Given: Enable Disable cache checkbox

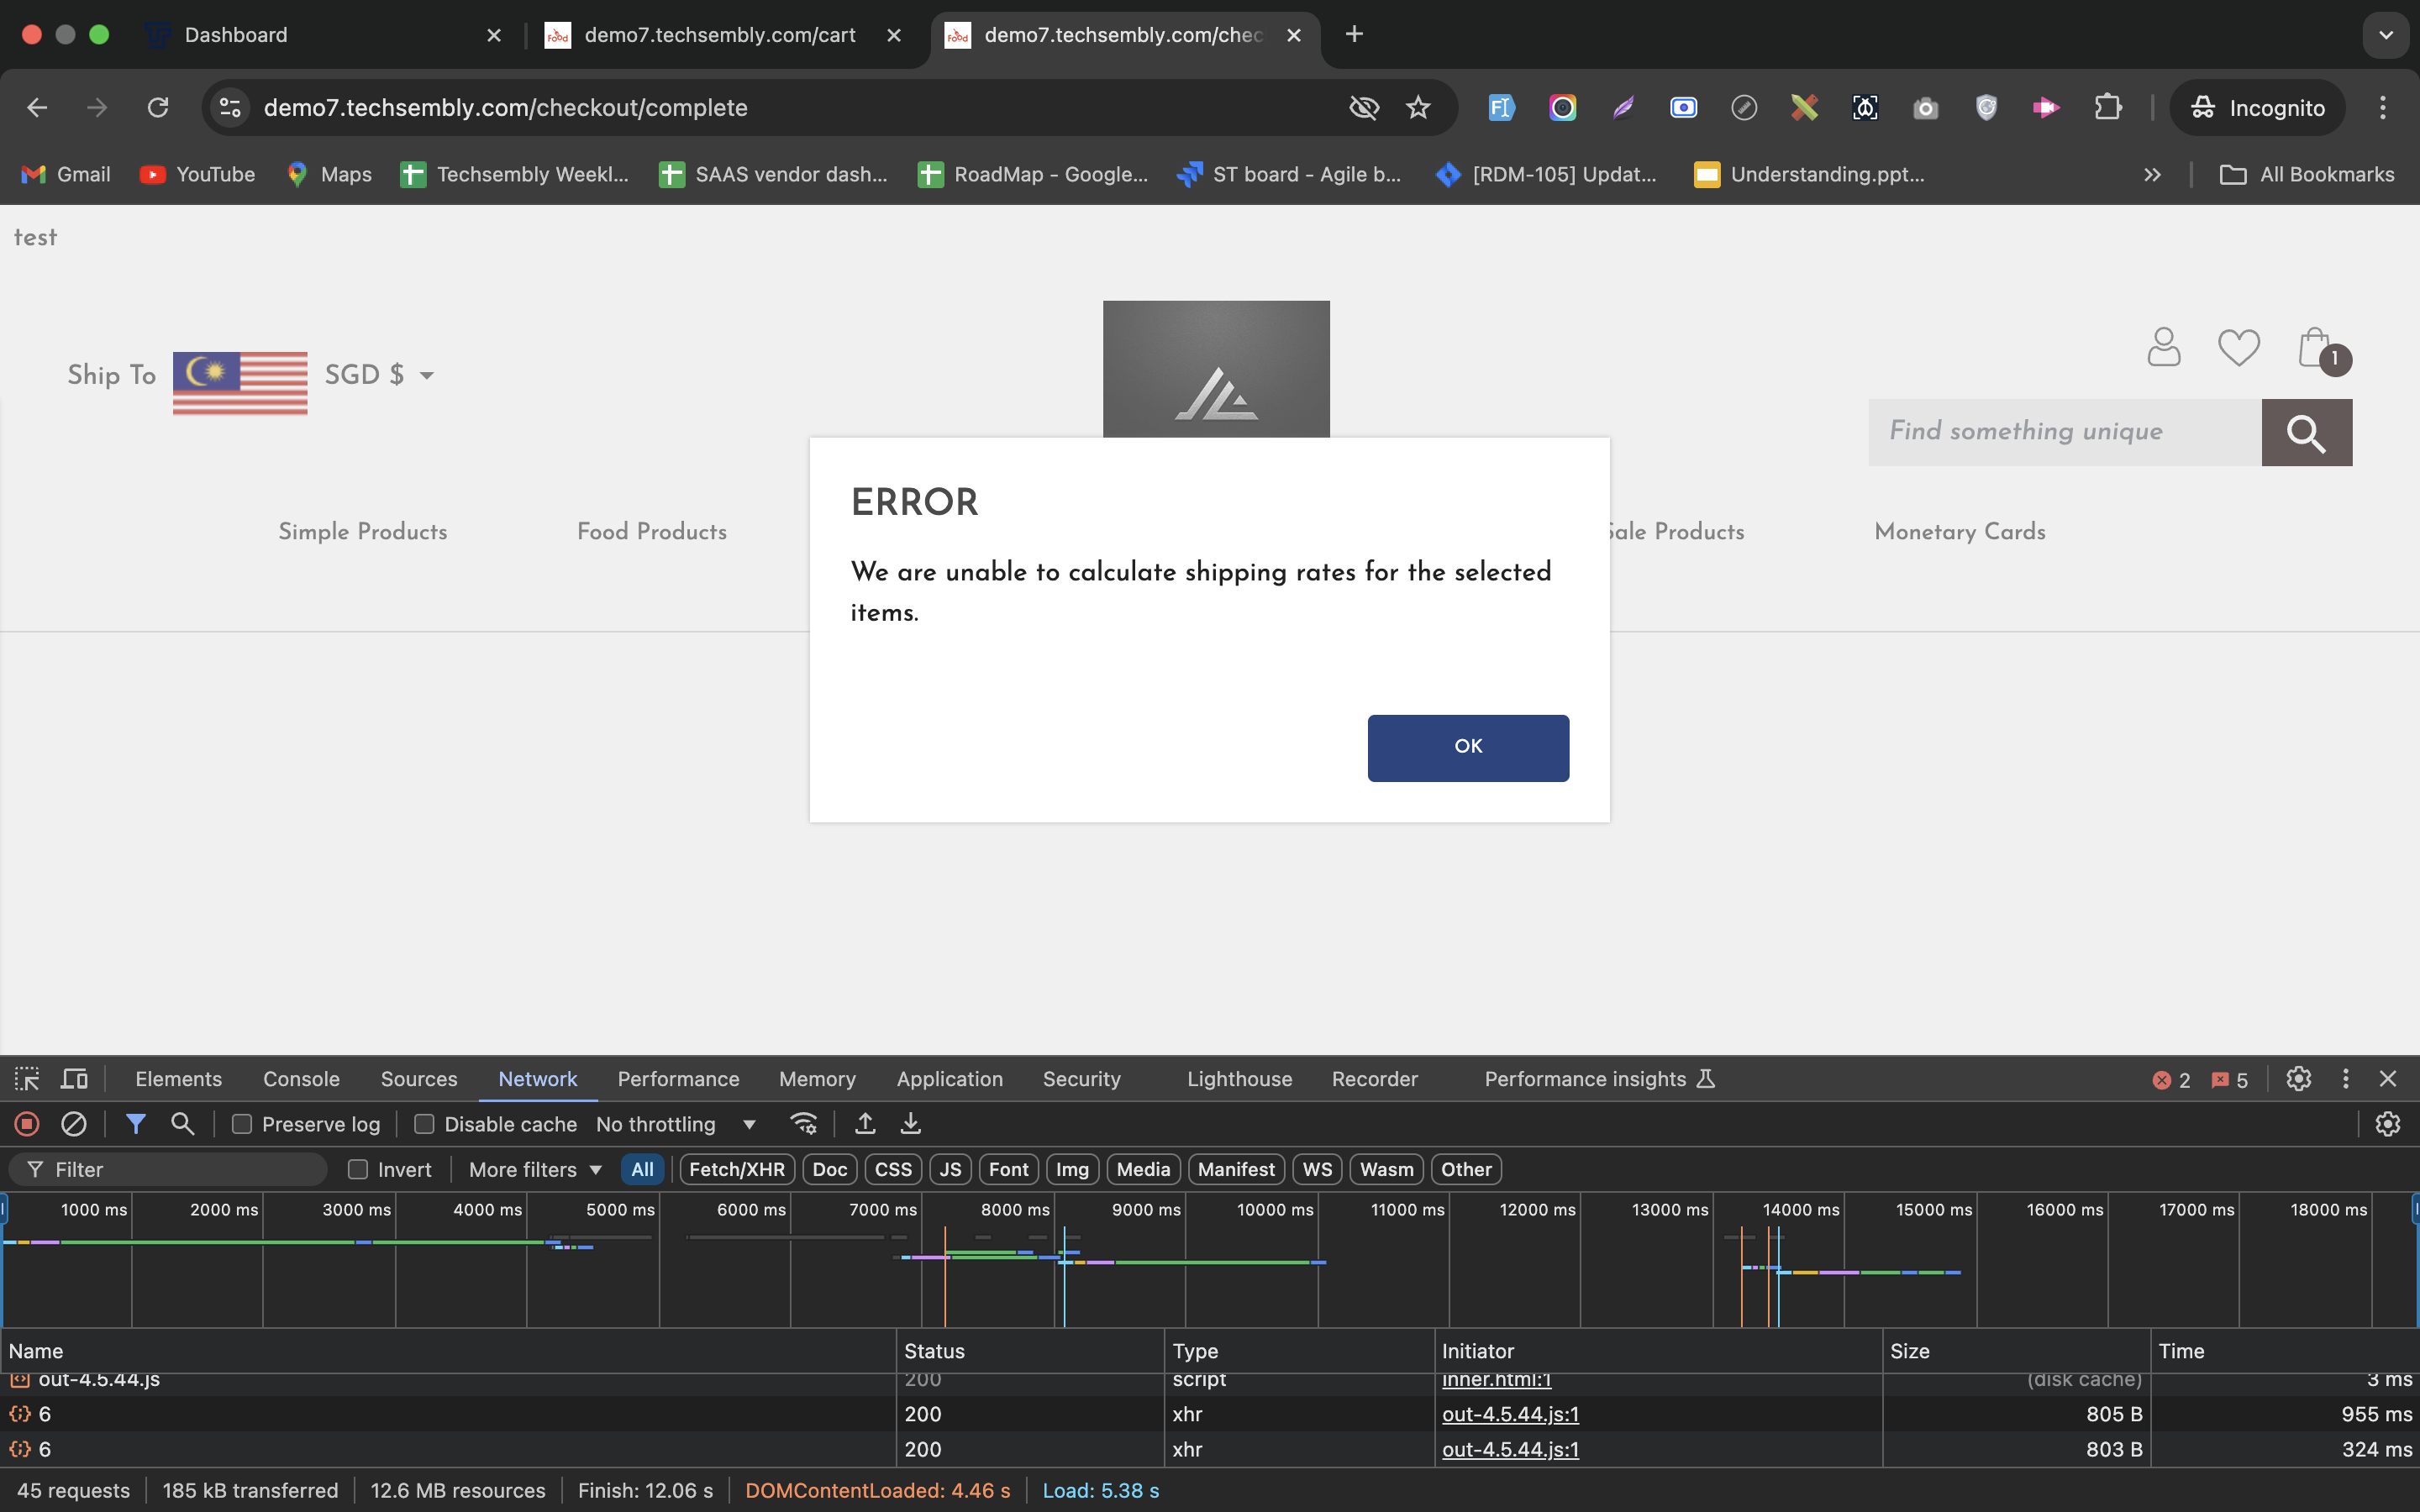Looking at the screenshot, I should 424,1124.
